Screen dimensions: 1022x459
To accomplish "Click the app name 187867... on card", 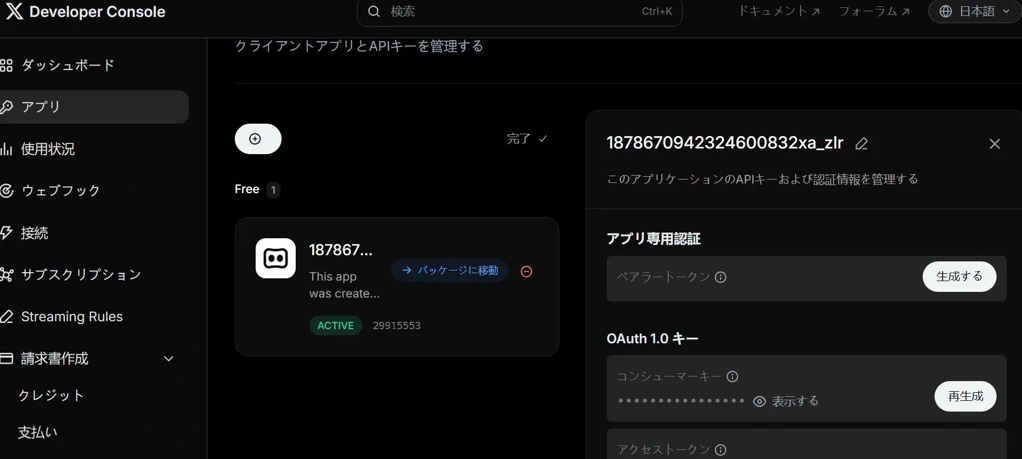I will tap(341, 250).
